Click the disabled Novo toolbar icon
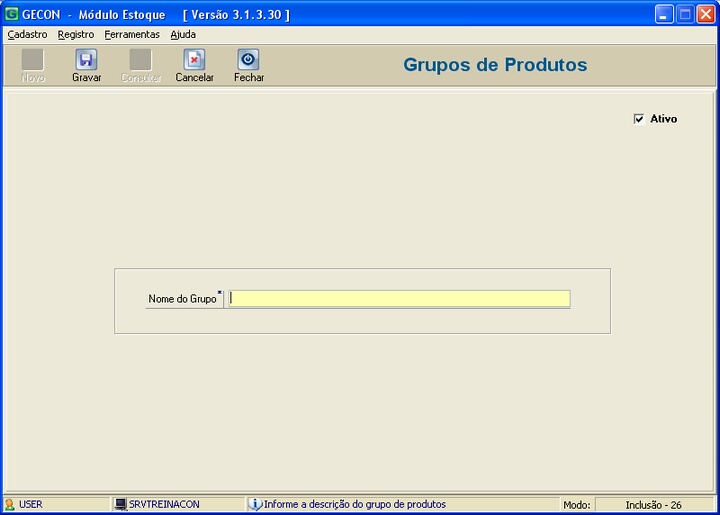720x515 pixels. coord(33,60)
